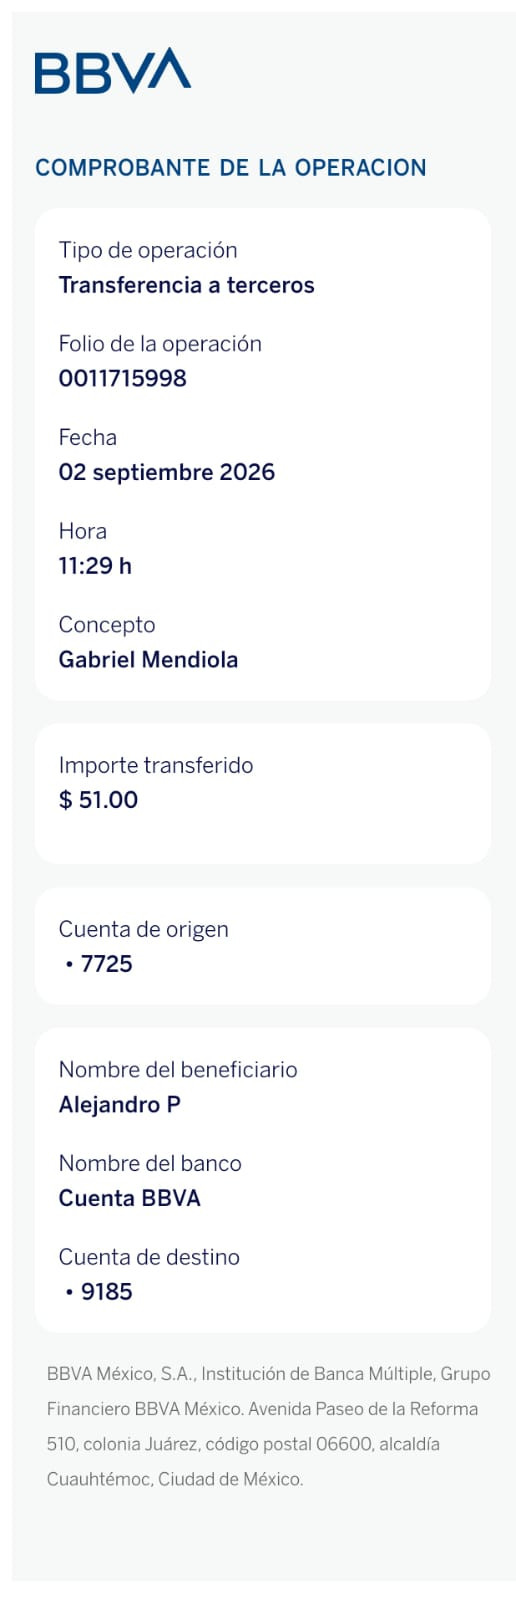Click the BBVA México legal address footer
The width and height of the screenshot is (516, 1600).
(268, 1426)
